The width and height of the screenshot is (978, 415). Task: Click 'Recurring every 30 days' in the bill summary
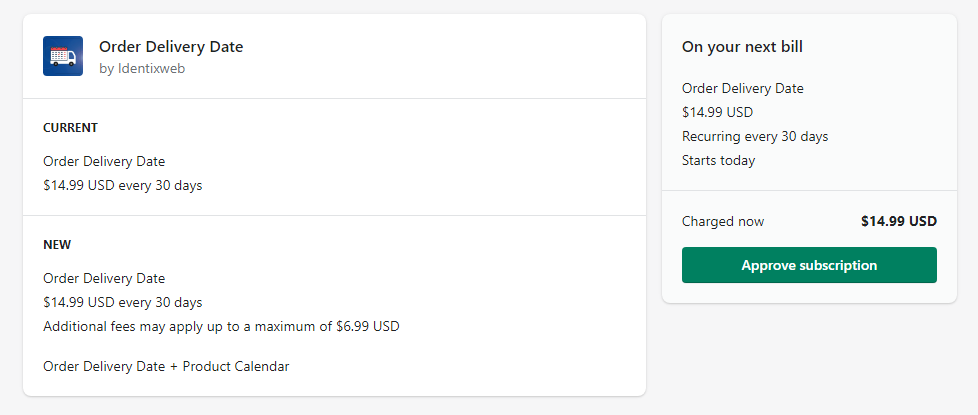click(755, 137)
